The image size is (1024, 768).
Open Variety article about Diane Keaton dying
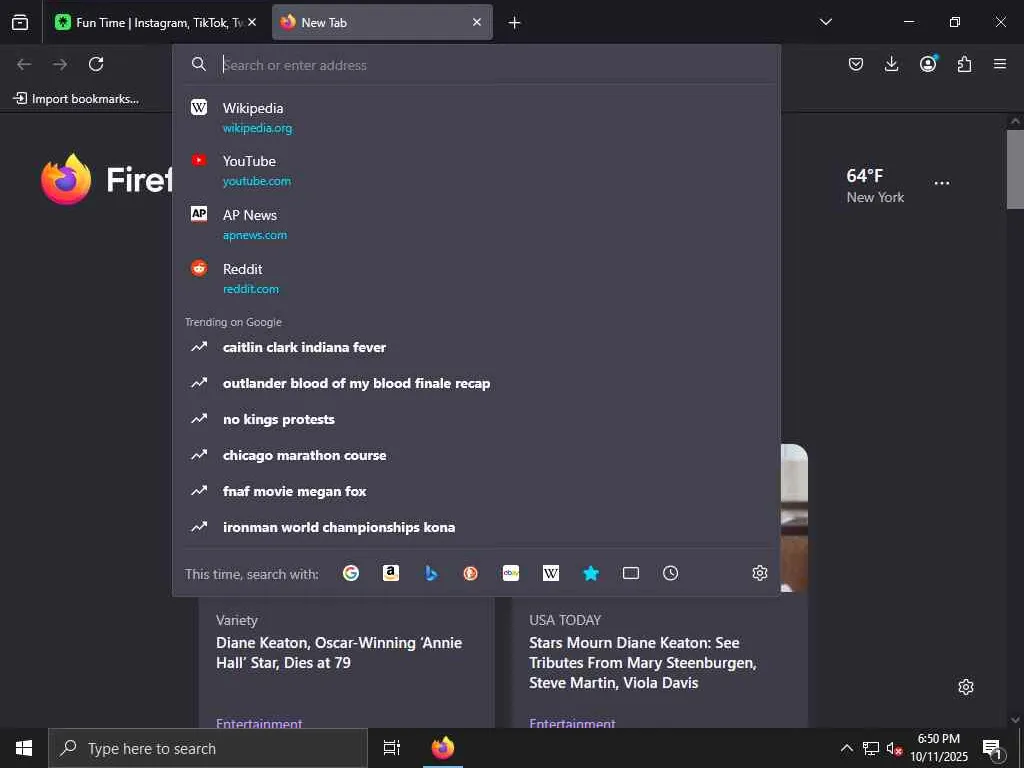pyautogui.click(x=339, y=652)
